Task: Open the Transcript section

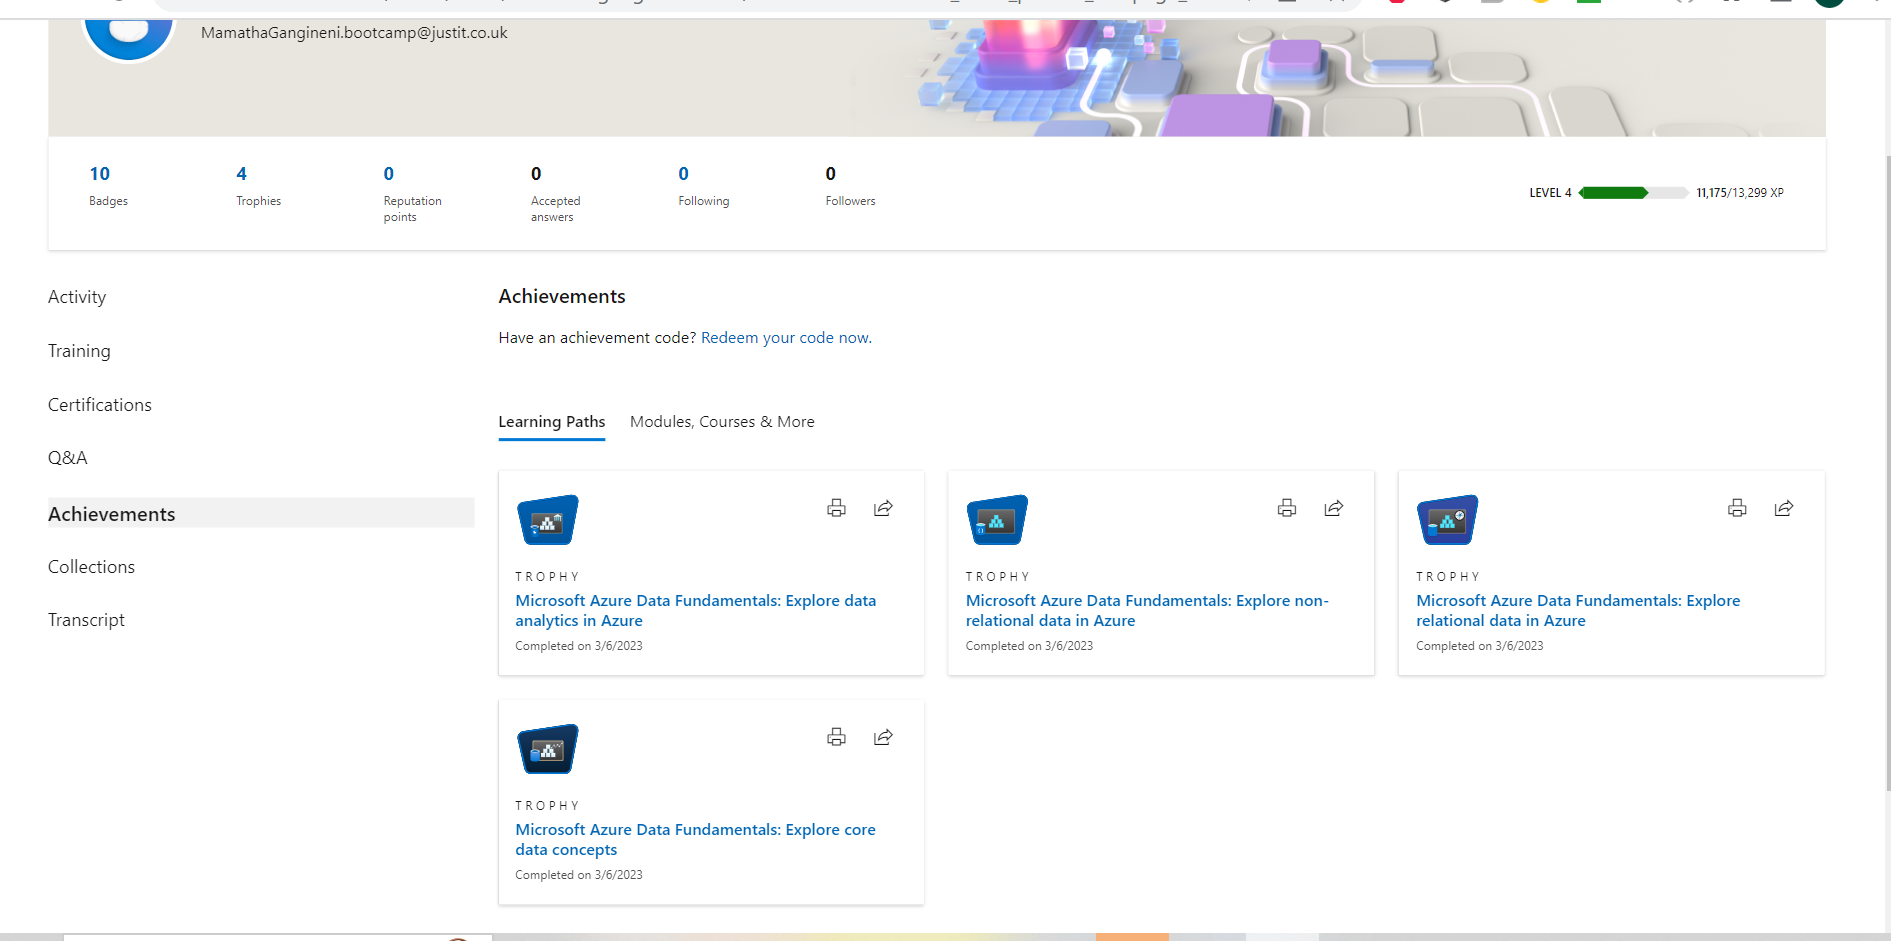Action: click(x=86, y=619)
